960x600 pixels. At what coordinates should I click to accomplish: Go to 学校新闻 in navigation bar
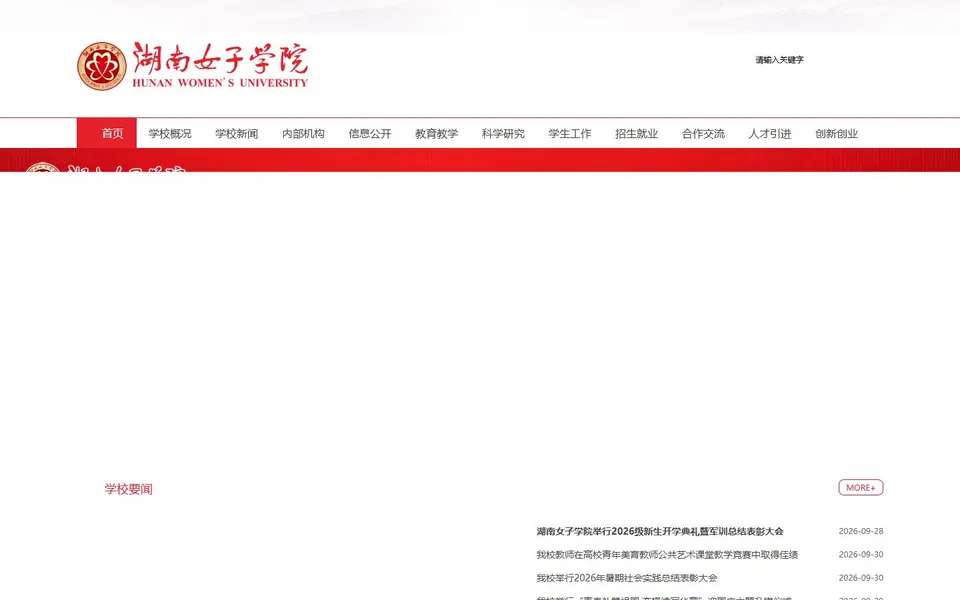pos(236,133)
